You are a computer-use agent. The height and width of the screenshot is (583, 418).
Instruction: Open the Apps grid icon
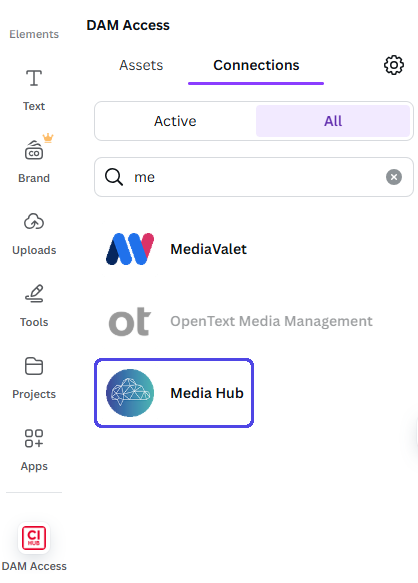point(34,438)
